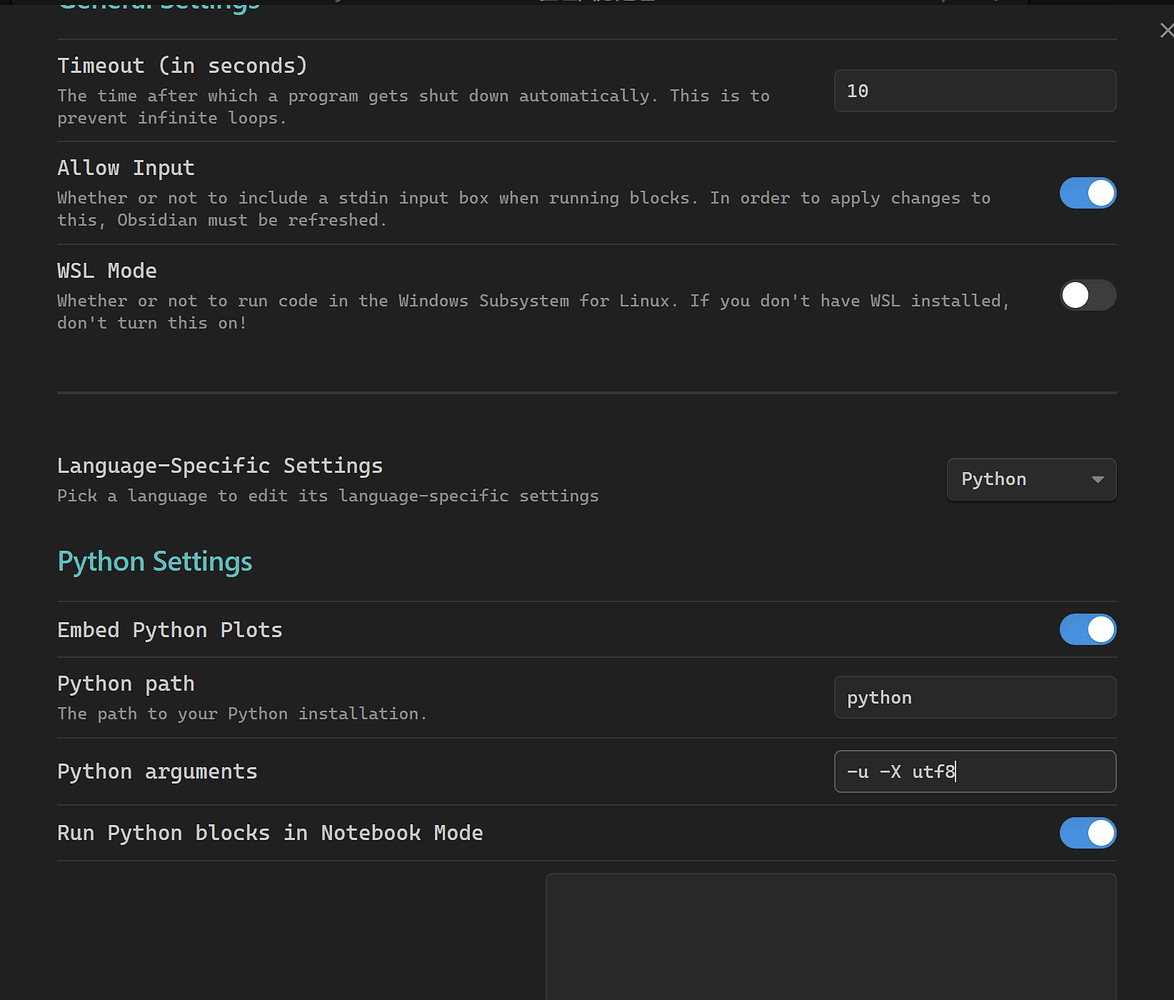Enable the WSL Mode switch
The height and width of the screenshot is (1000, 1174).
[x=1087, y=295]
